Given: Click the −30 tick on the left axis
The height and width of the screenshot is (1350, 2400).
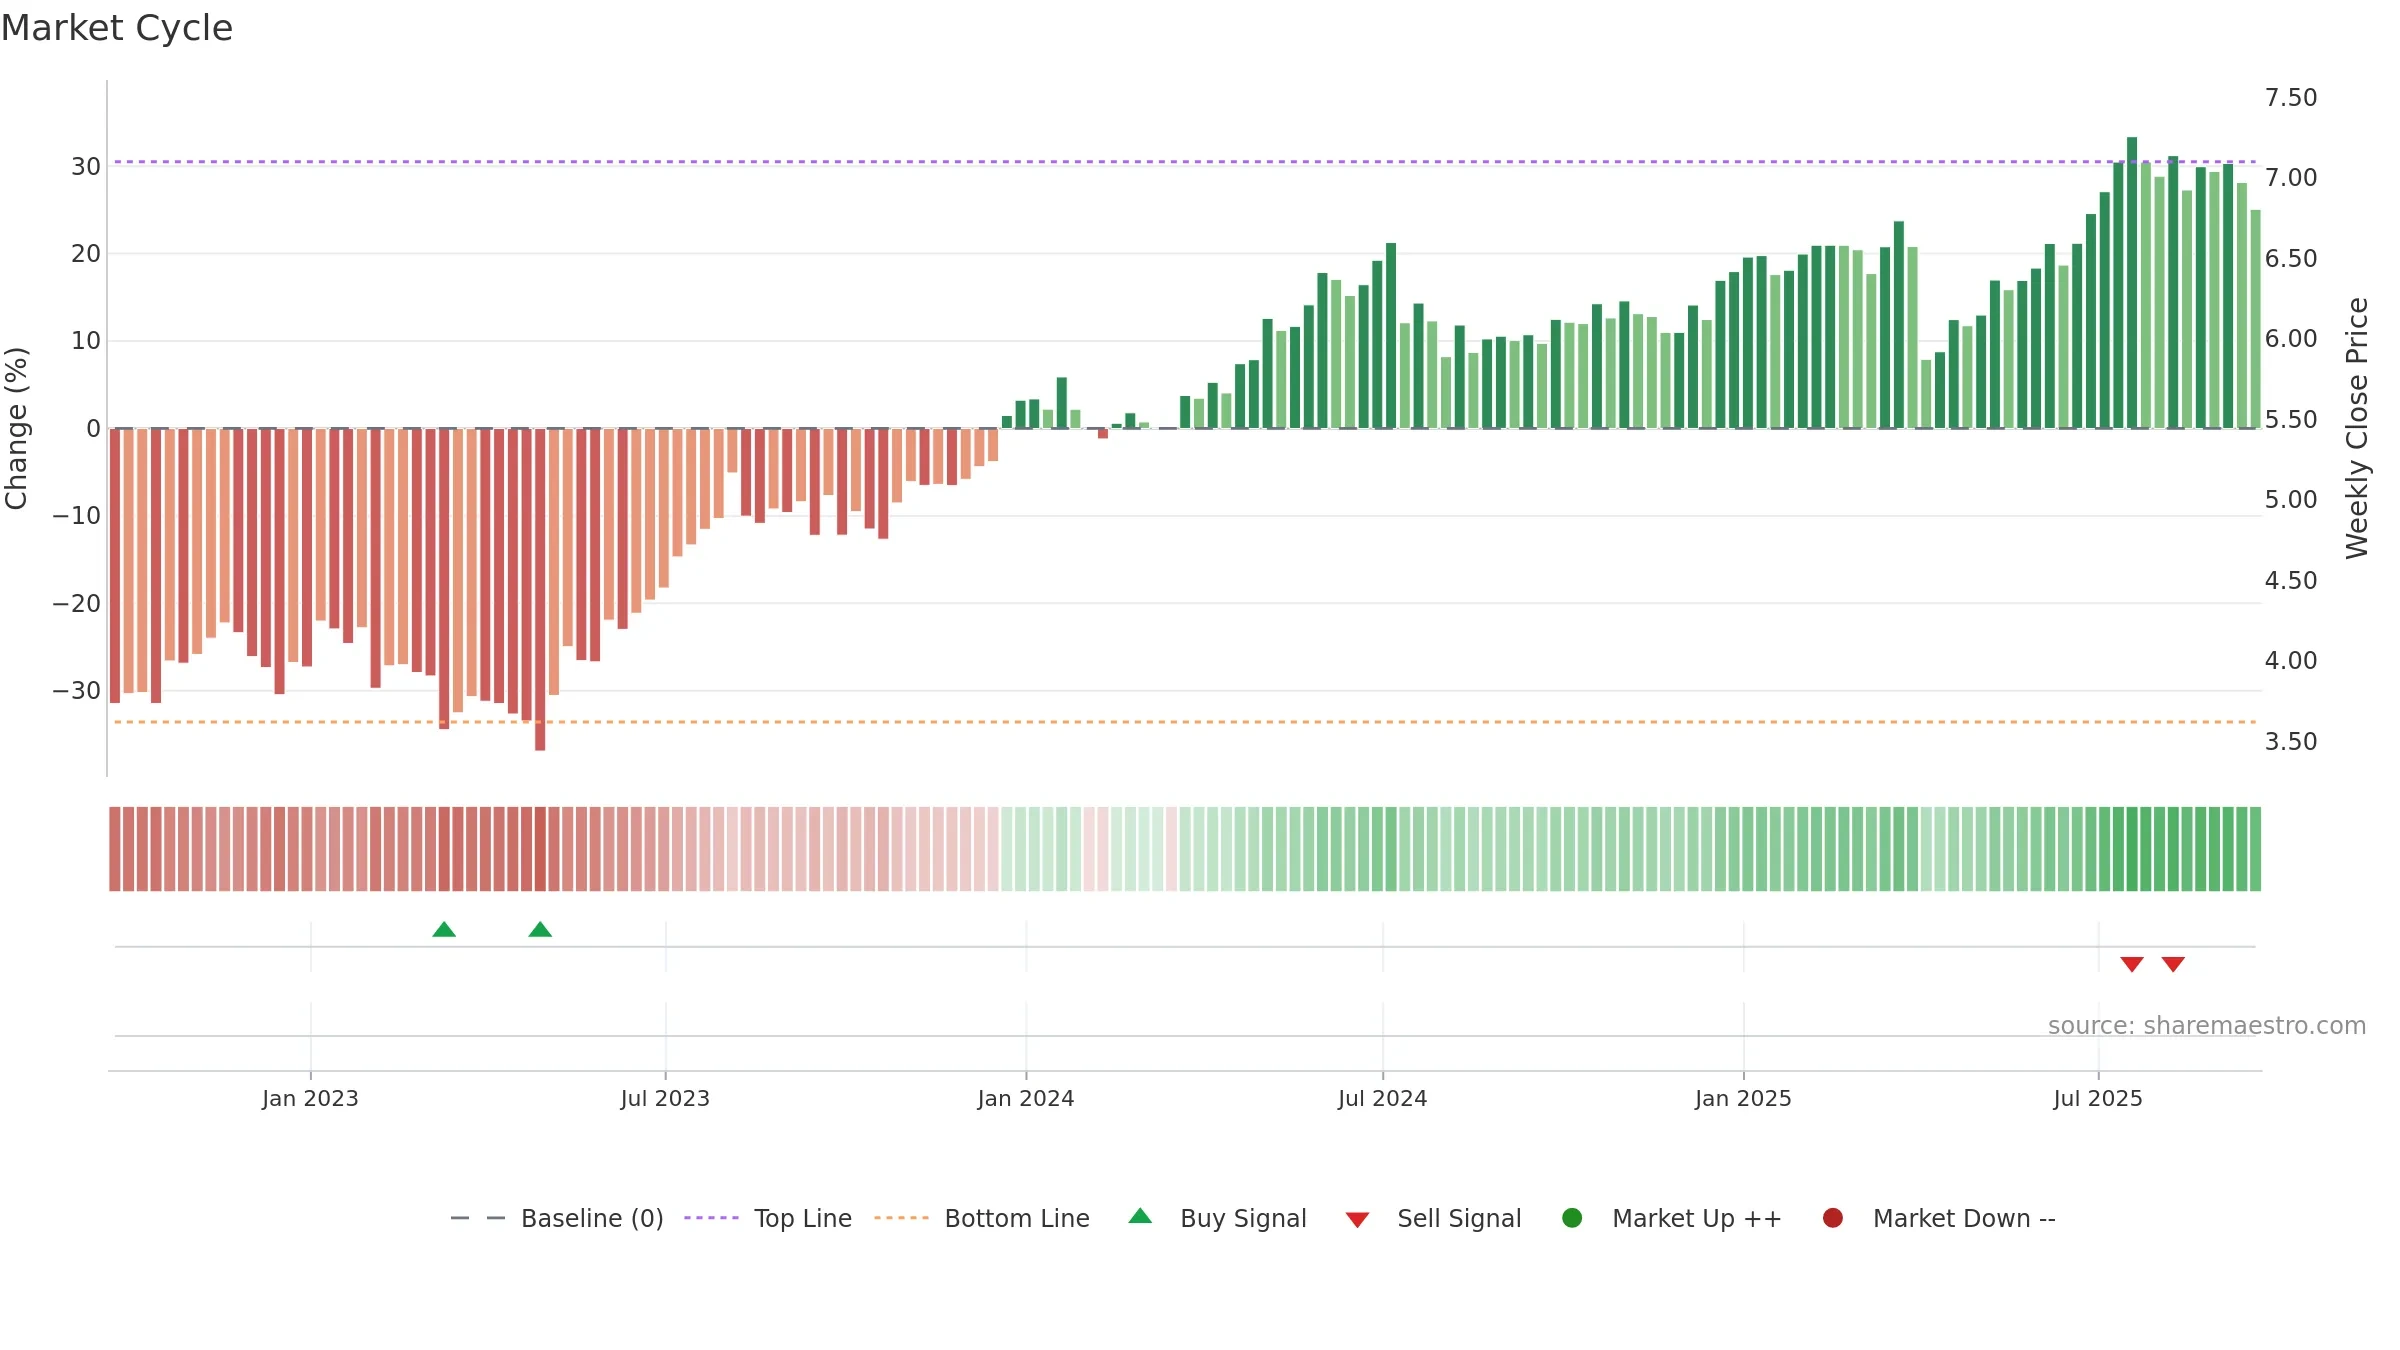Looking at the screenshot, I should pyautogui.click(x=77, y=691).
